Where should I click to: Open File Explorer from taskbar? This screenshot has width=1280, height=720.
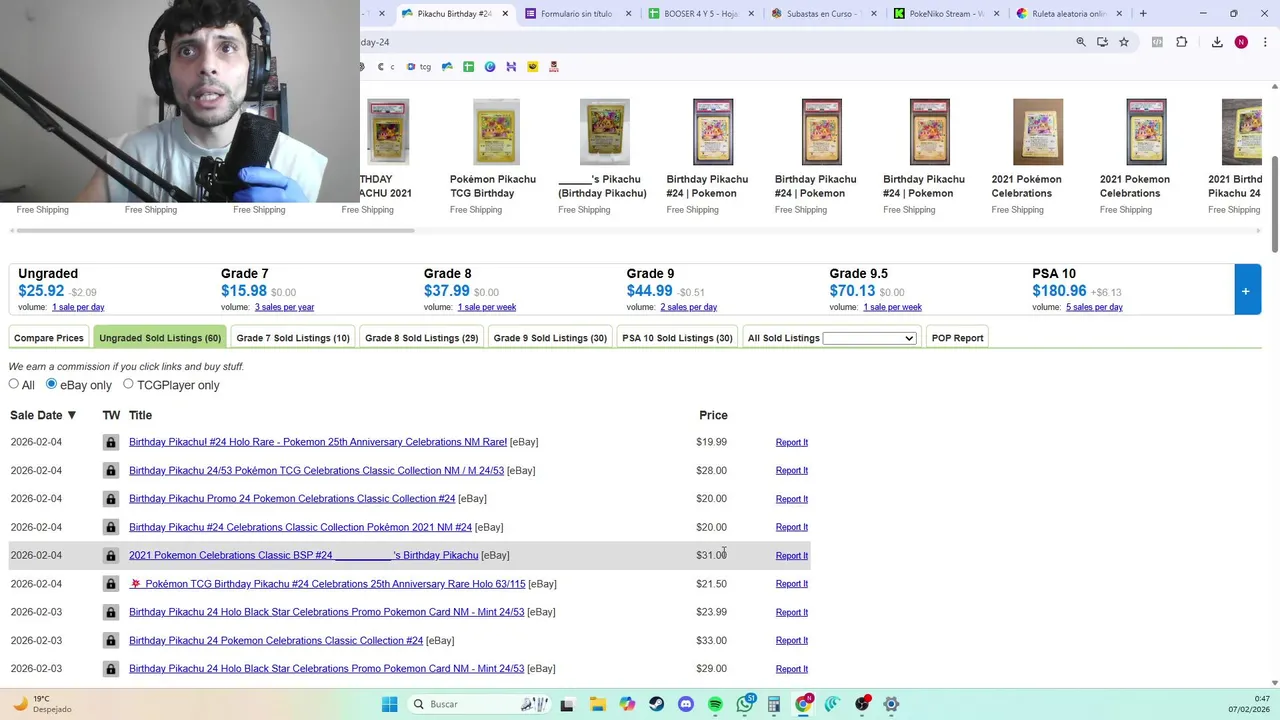tap(597, 704)
